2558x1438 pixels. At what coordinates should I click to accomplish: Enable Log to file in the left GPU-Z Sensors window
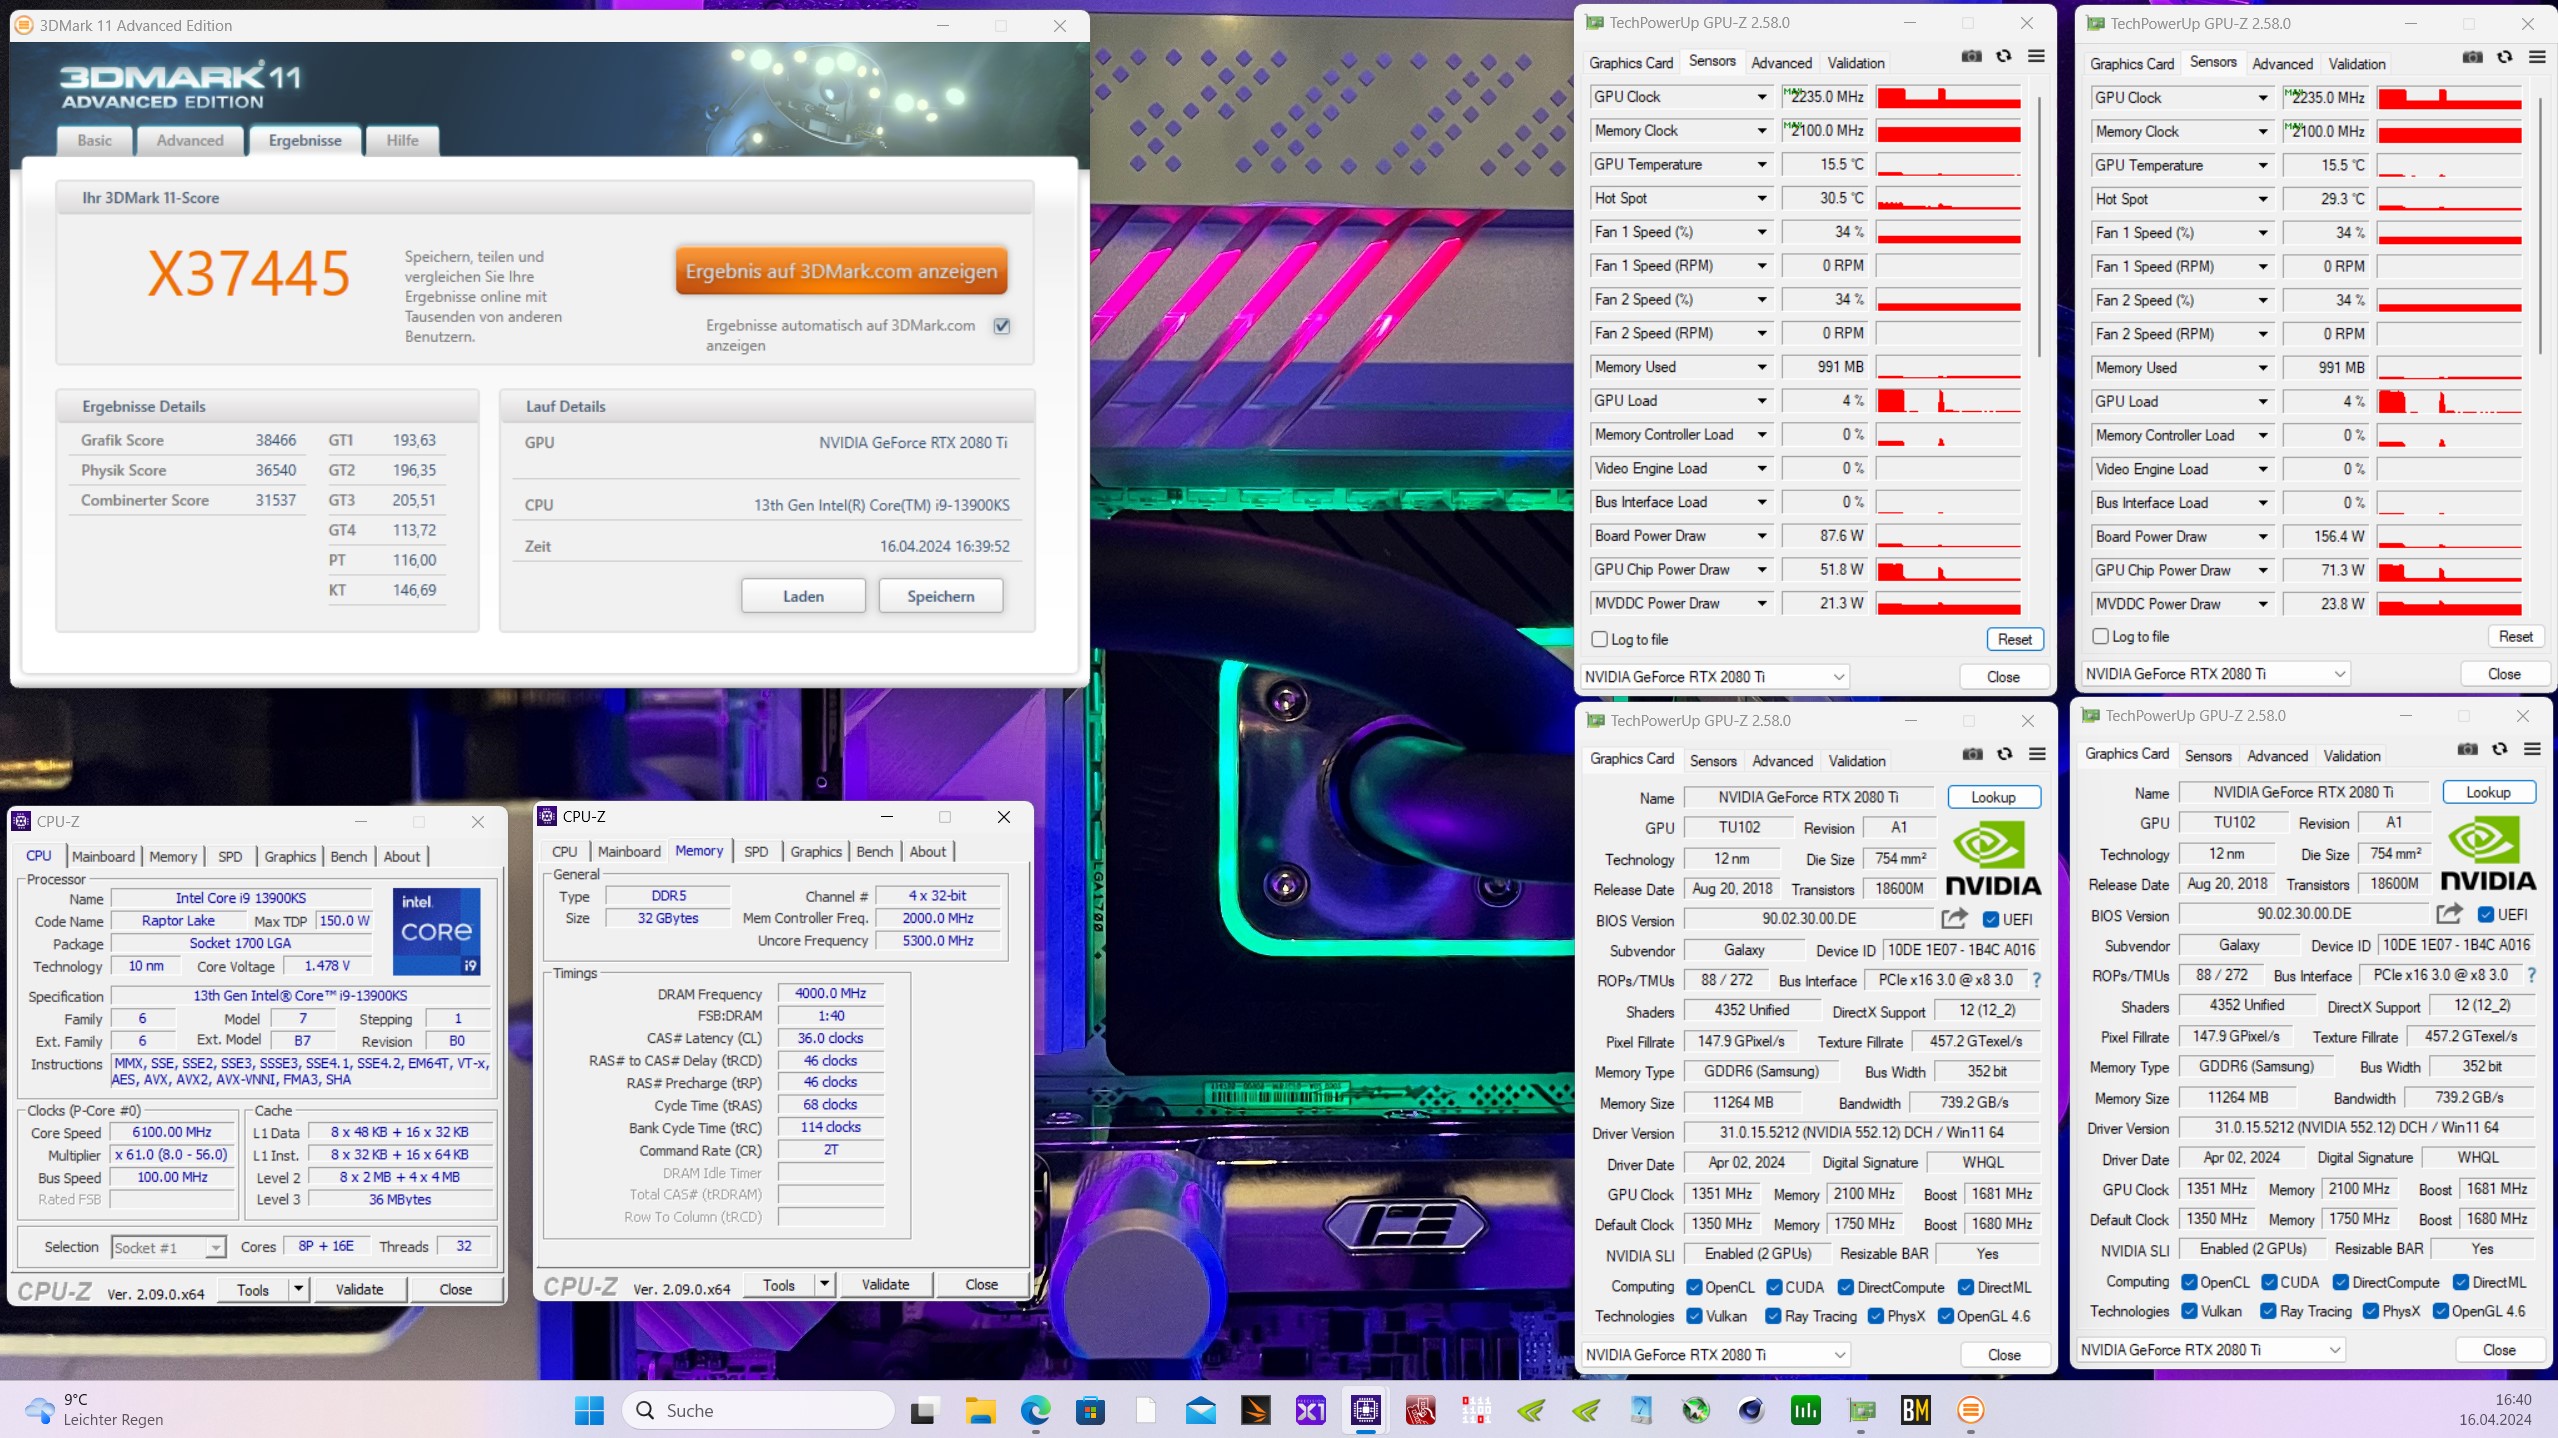1599,639
